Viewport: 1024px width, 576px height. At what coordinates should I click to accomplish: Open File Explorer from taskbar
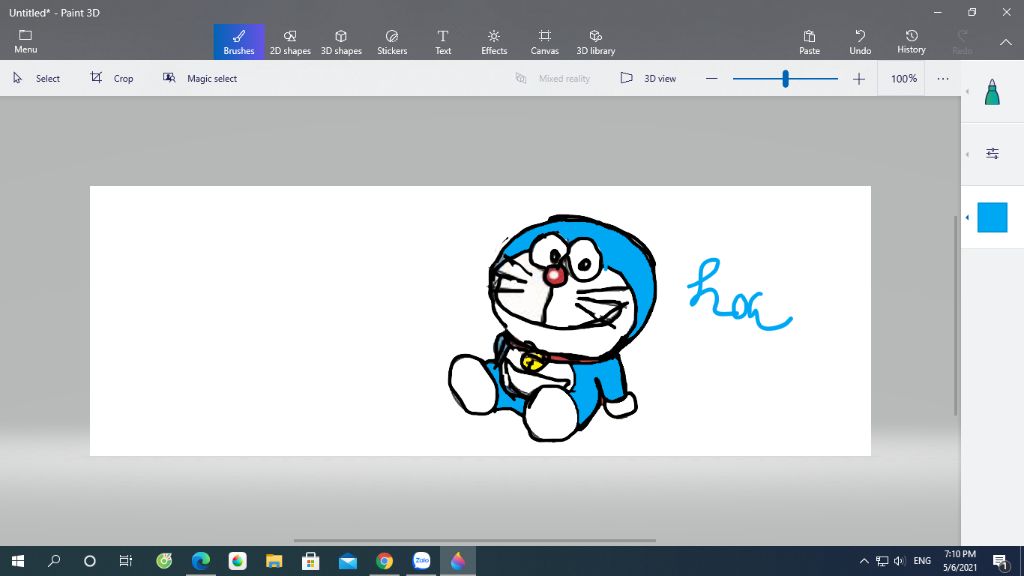[x=274, y=561]
